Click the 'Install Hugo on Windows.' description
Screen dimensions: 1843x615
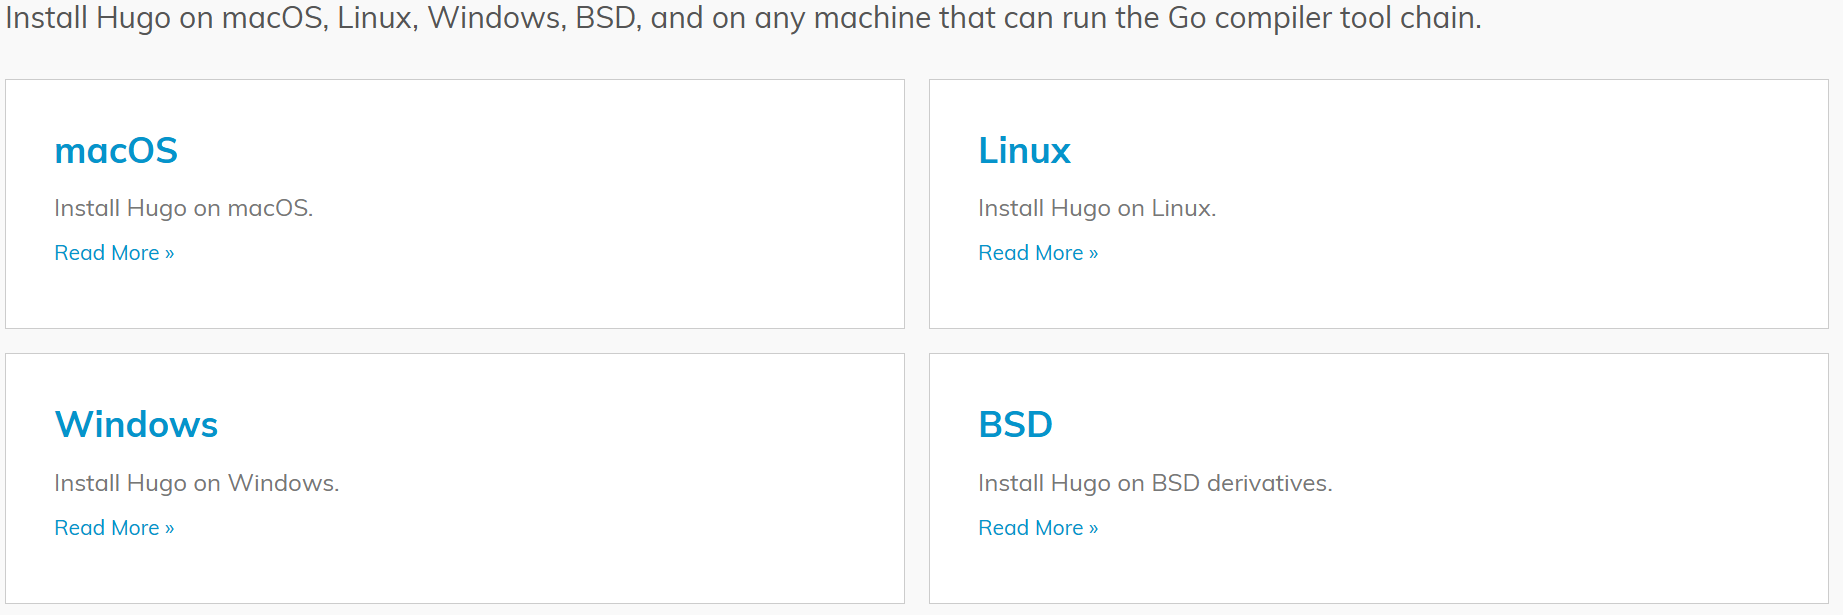197,483
